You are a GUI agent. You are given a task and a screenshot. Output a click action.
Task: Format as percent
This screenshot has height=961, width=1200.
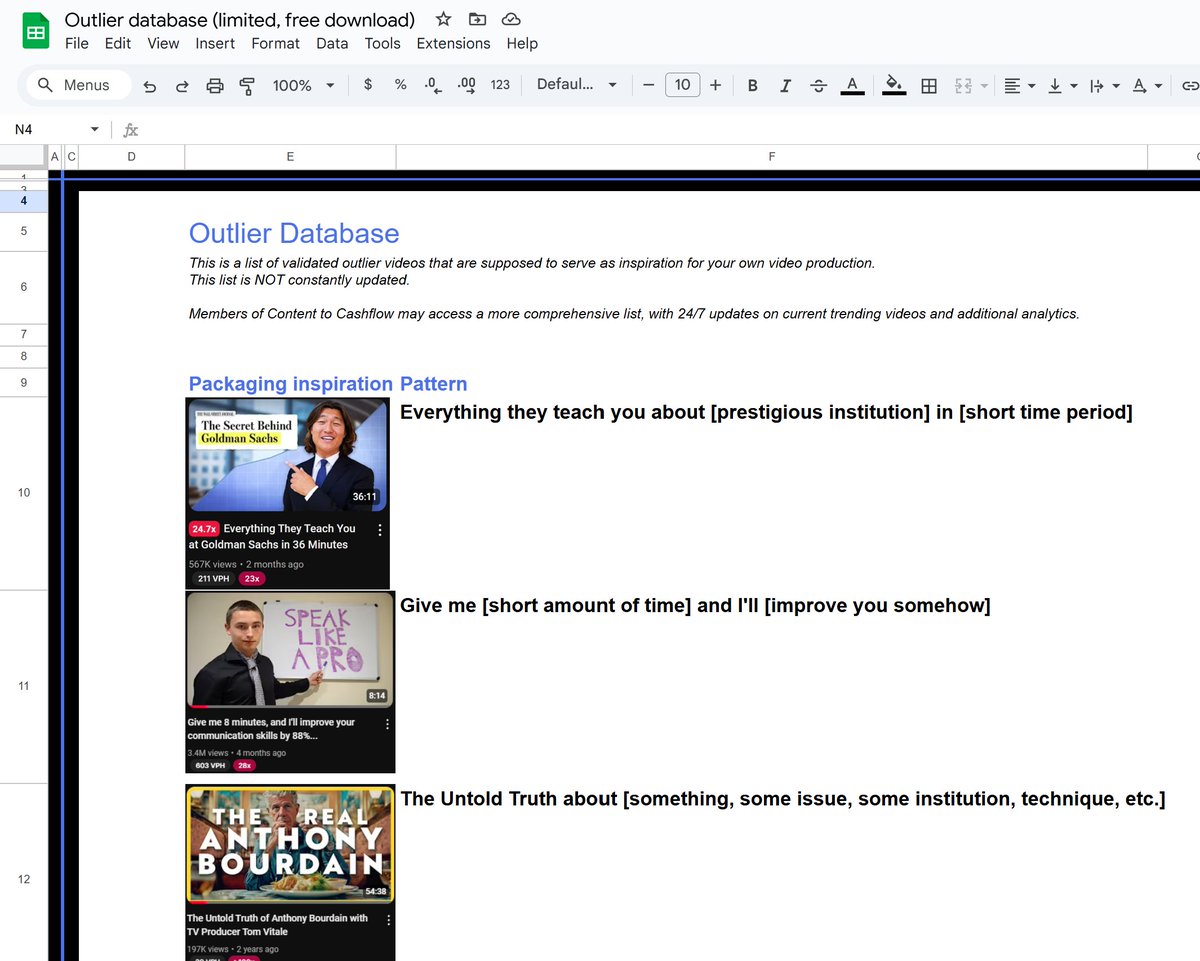pyautogui.click(x=400, y=85)
